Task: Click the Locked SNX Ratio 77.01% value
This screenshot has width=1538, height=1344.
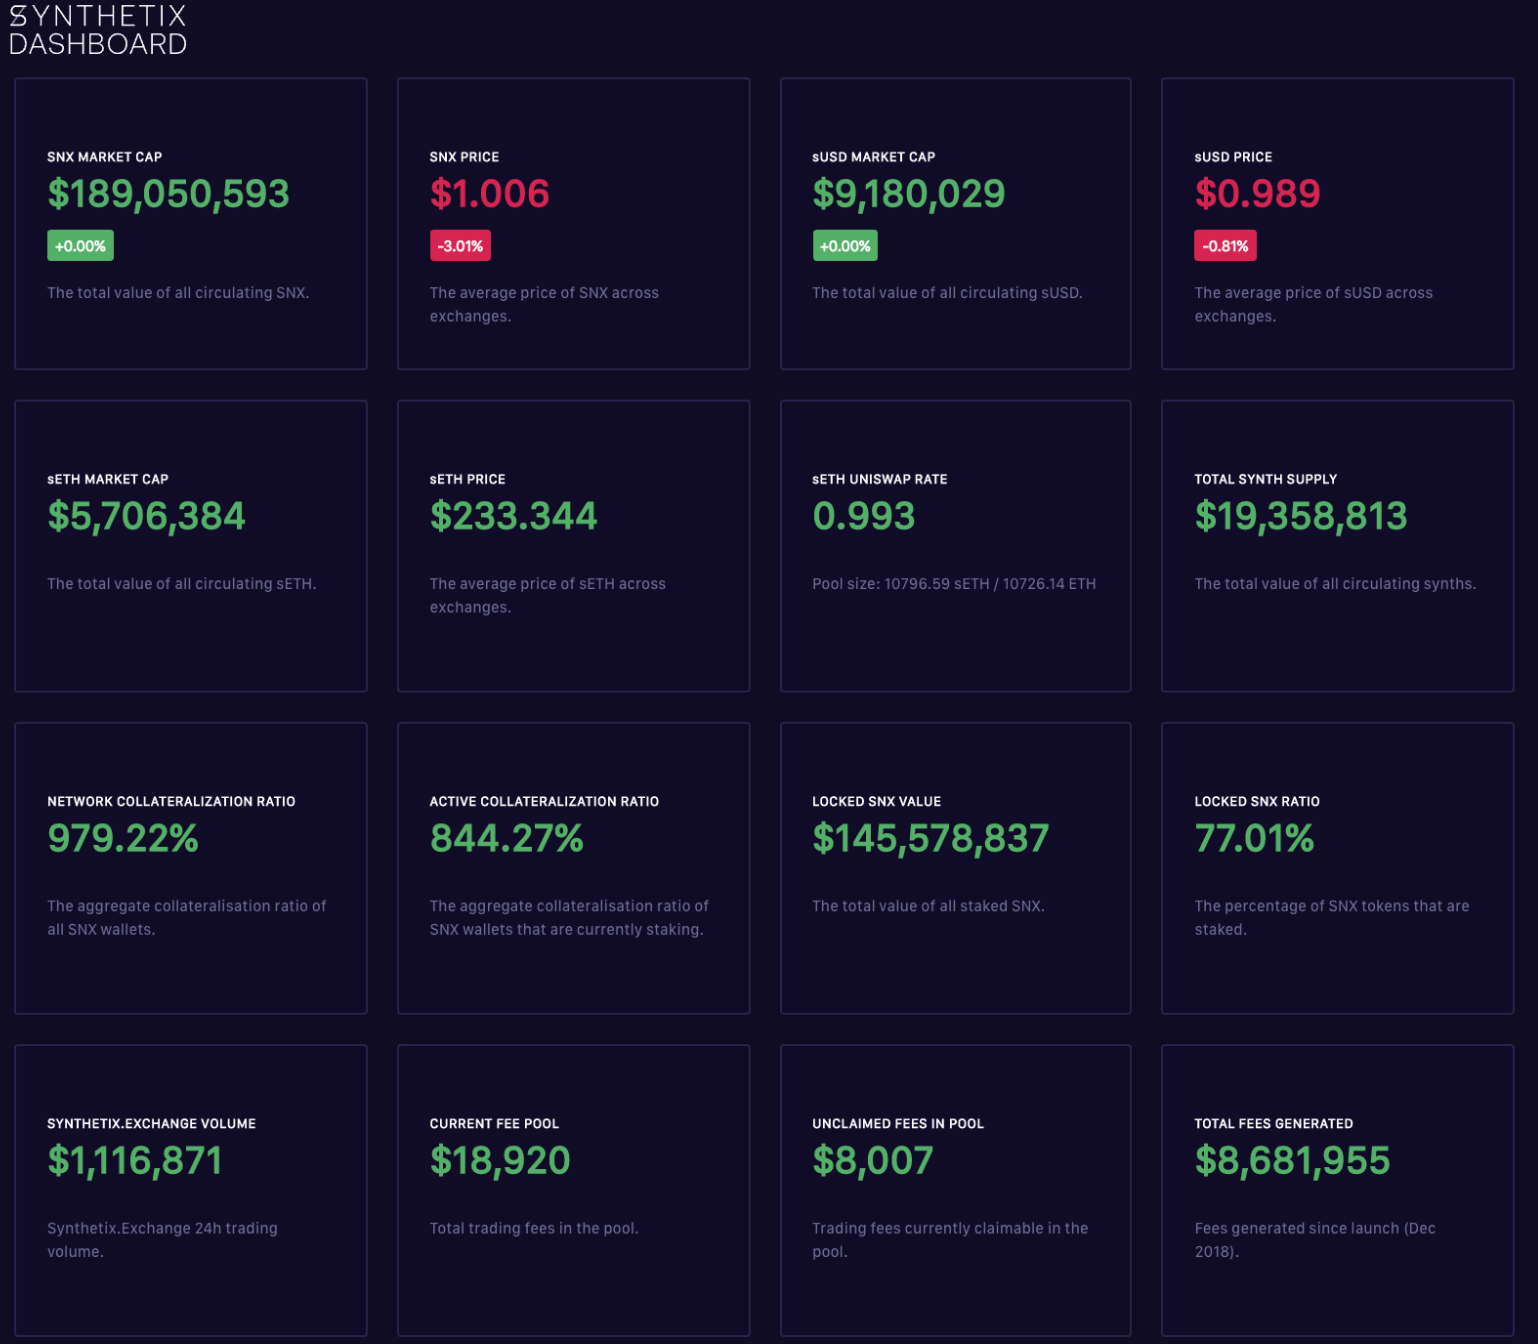Action: pyautogui.click(x=1254, y=838)
